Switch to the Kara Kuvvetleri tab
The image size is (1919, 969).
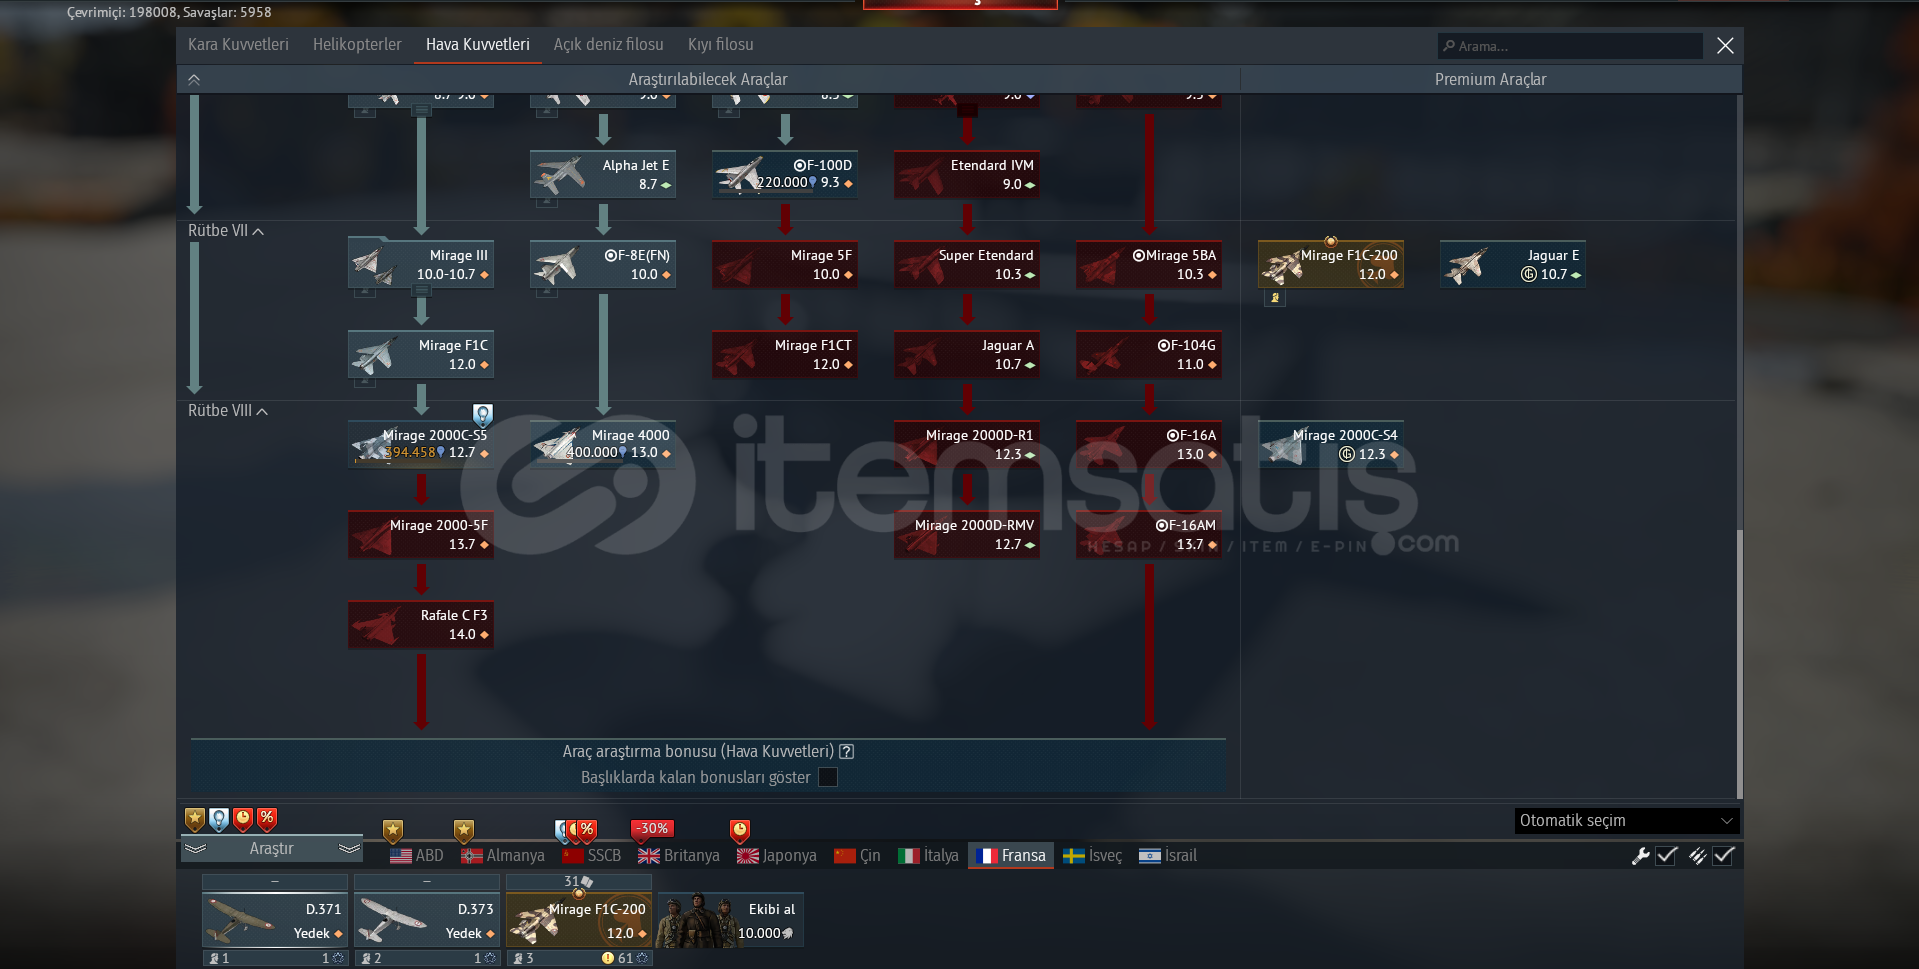point(238,45)
